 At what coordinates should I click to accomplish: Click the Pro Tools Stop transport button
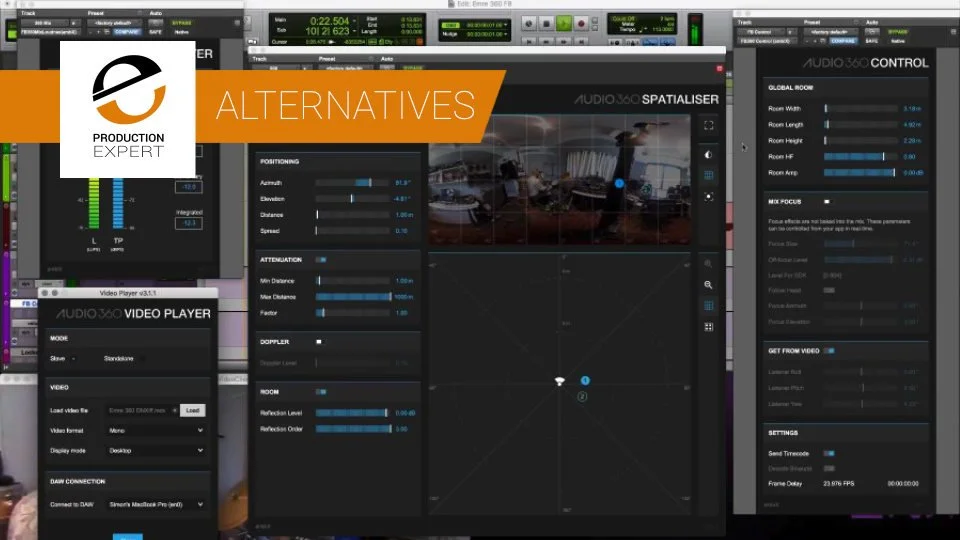pos(546,24)
